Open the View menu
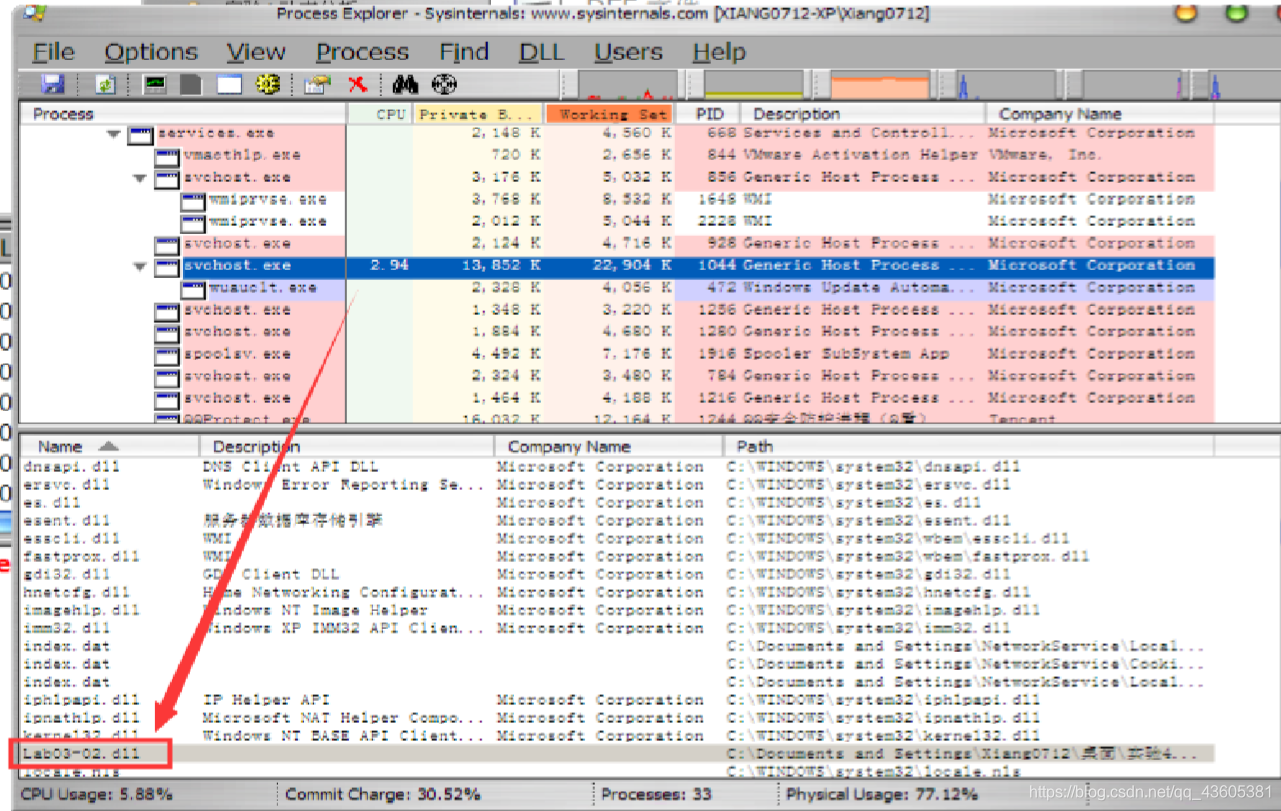 256,52
